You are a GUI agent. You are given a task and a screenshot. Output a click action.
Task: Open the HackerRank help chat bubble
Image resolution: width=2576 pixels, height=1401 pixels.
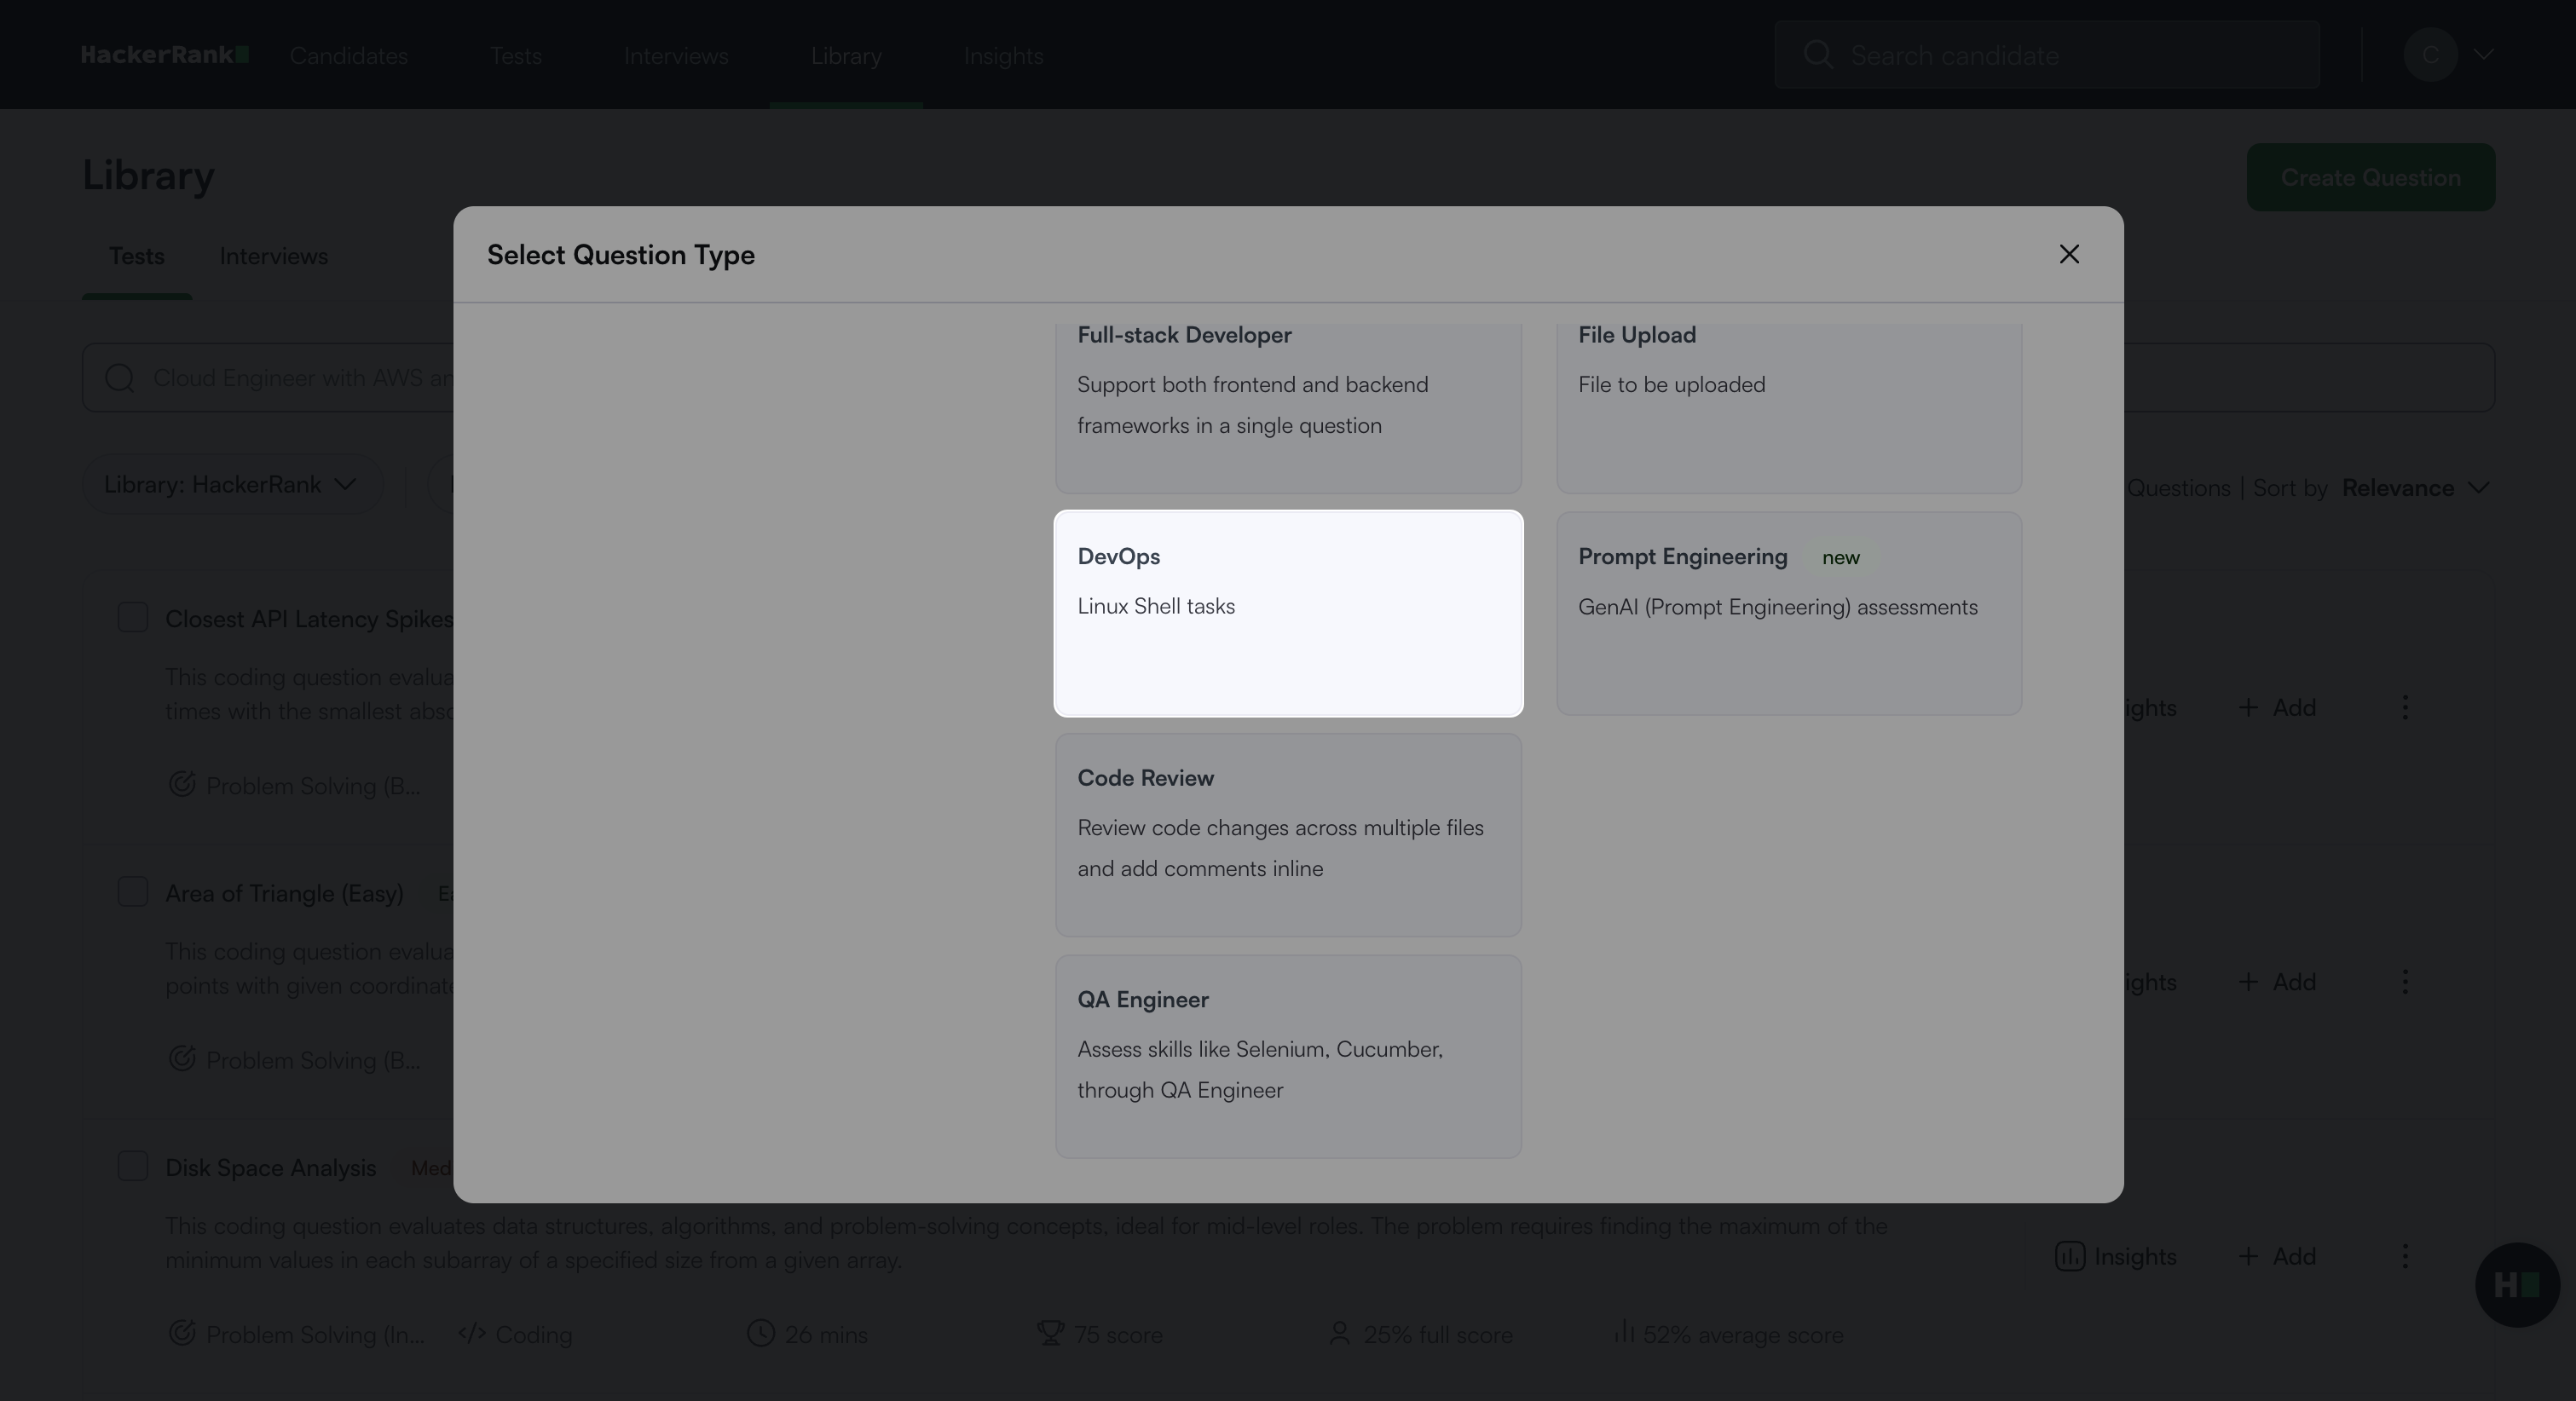tap(2516, 1285)
